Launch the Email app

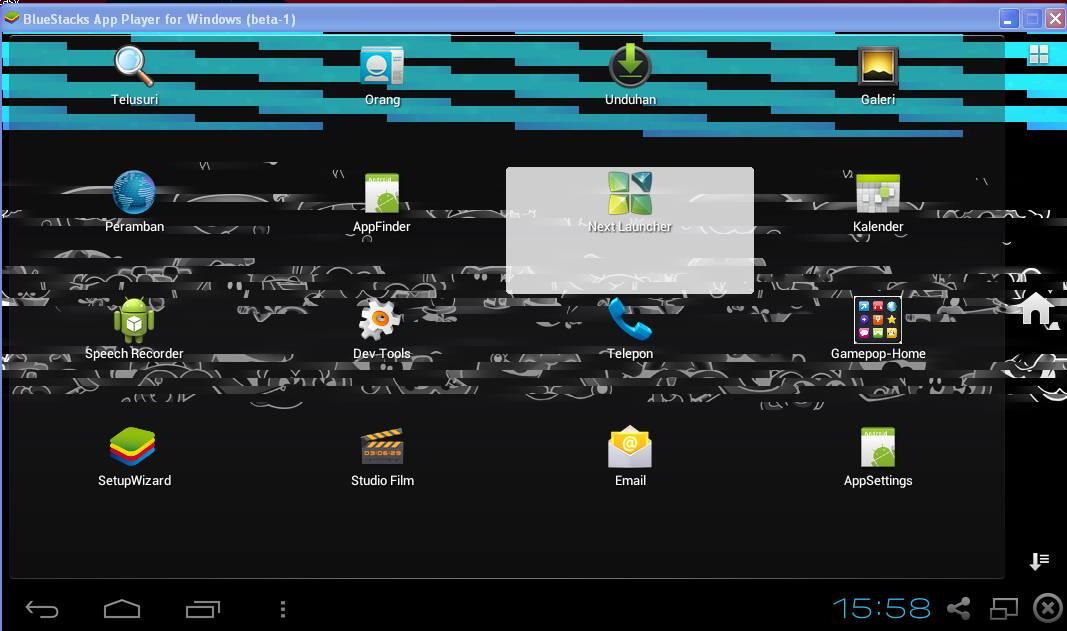pos(630,446)
